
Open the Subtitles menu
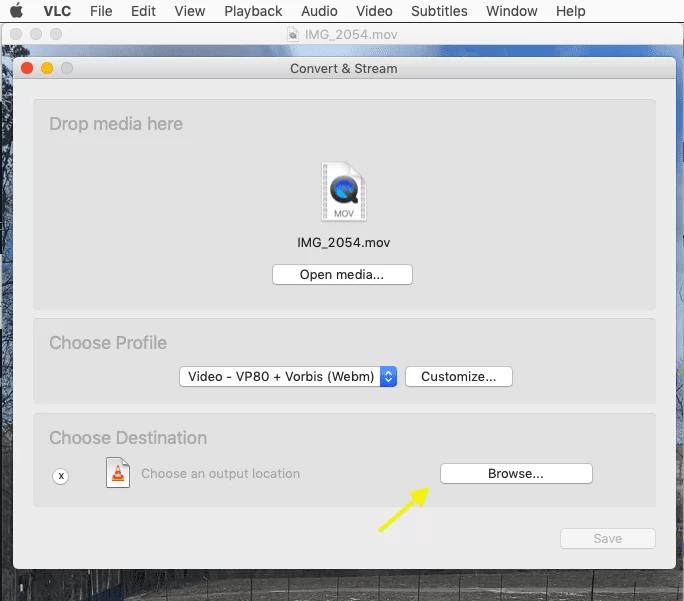click(x=439, y=11)
